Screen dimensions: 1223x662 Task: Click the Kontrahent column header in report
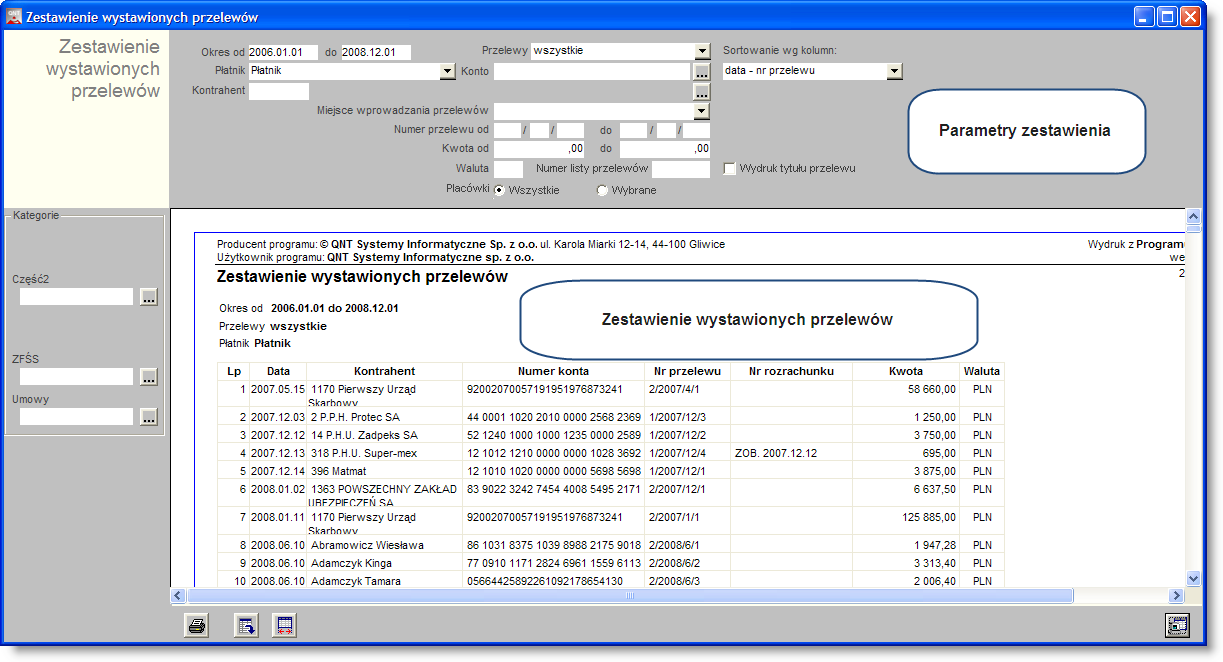[384, 371]
